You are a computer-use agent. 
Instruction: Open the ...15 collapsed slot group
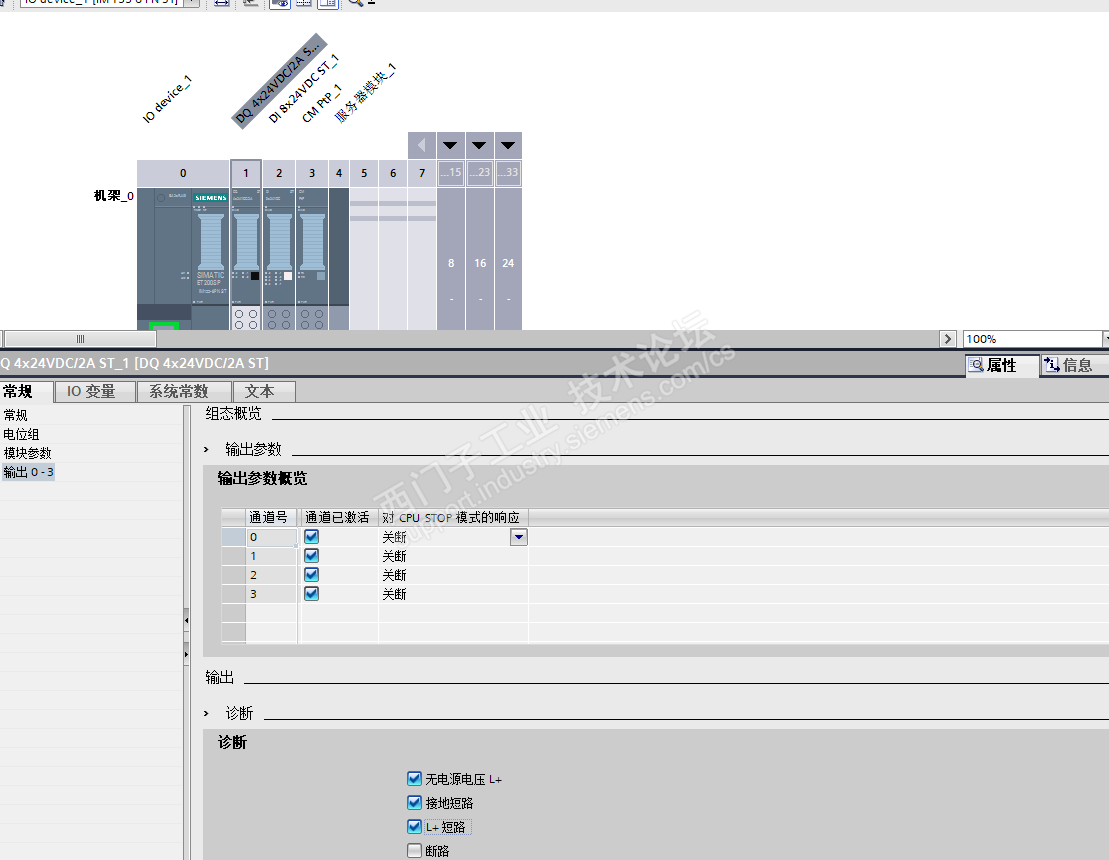pos(451,173)
